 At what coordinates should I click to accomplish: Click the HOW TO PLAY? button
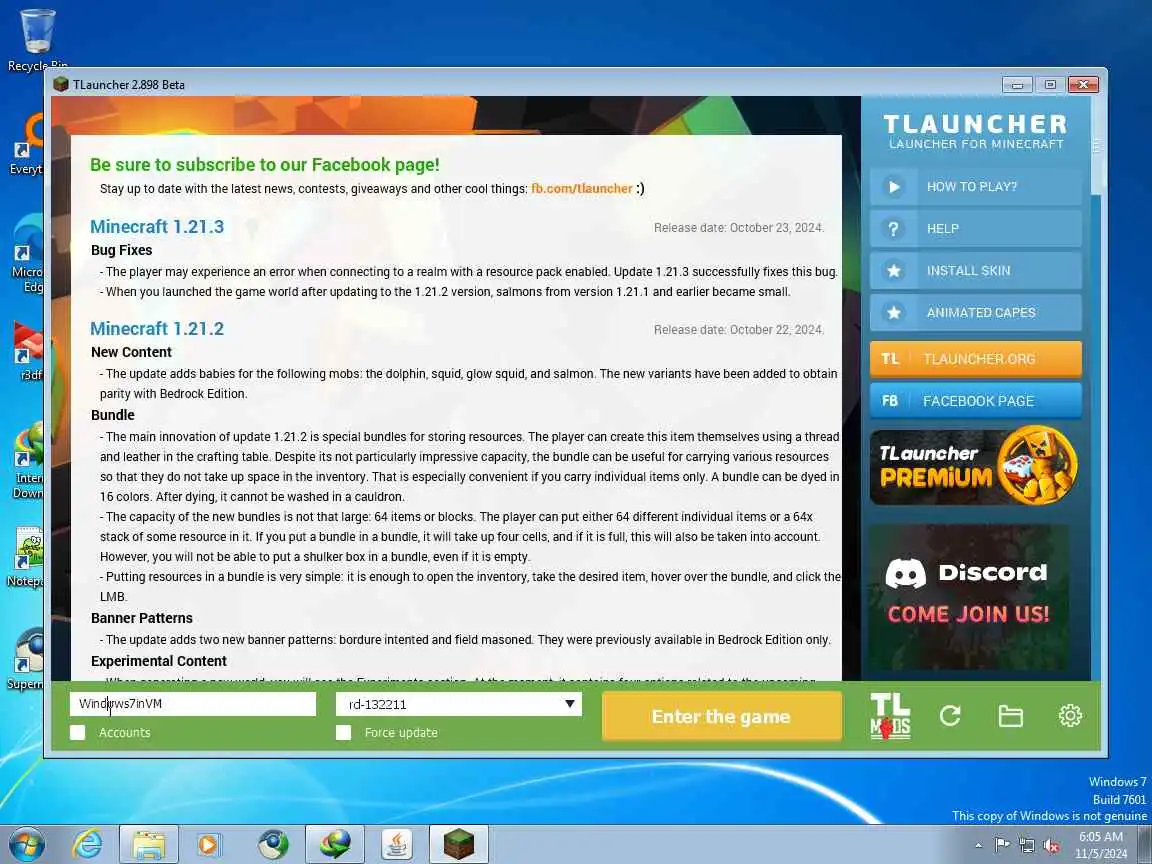point(976,187)
